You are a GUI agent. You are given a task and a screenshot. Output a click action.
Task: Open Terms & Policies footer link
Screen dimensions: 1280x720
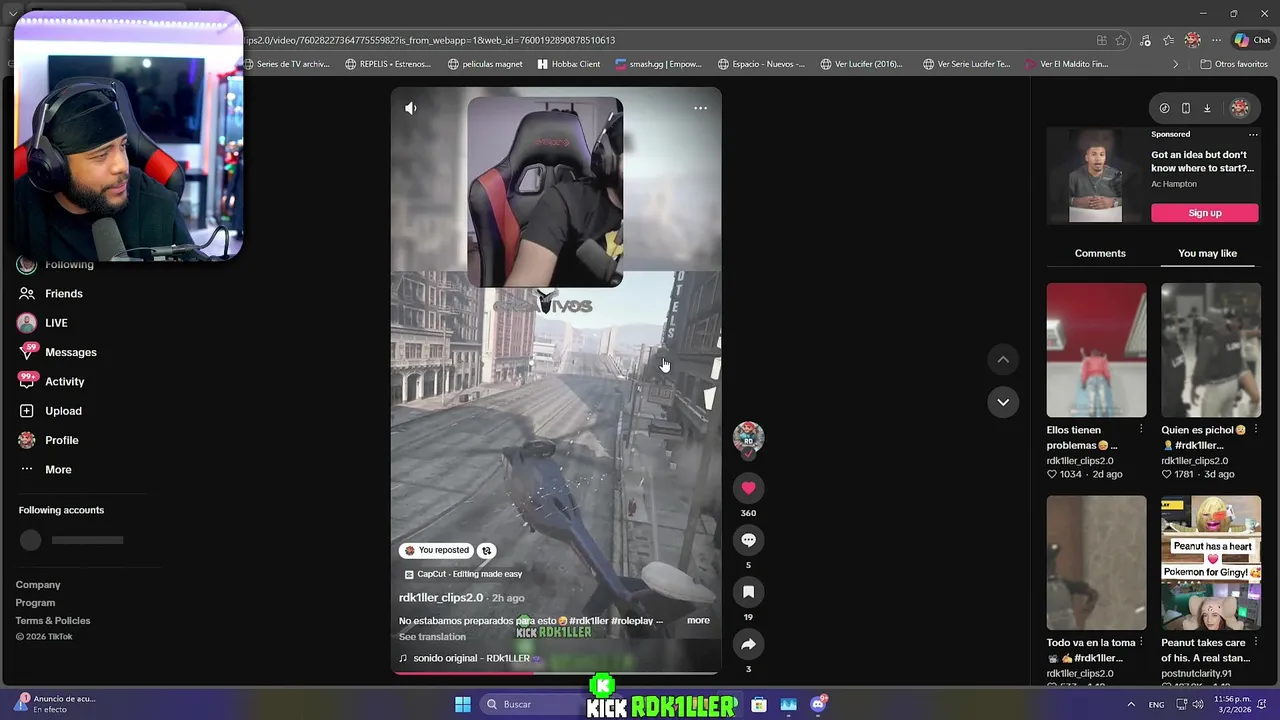coord(53,621)
